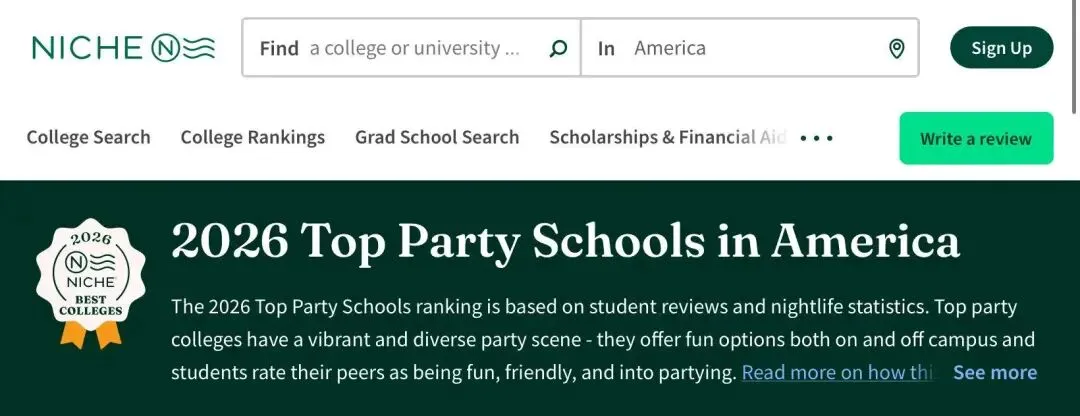Image resolution: width=1080 pixels, height=416 pixels.
Task: Open the College Search menu item
Action: [x=88, y=138]
